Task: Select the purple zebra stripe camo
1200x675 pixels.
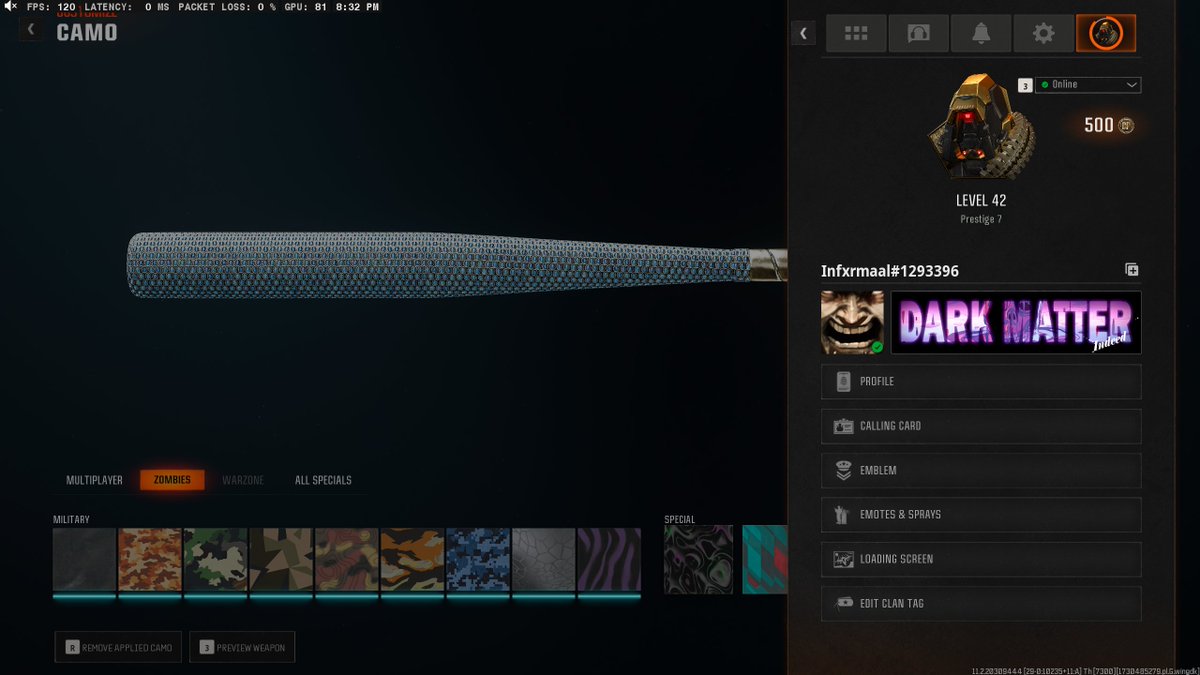Action: [609, 560]
